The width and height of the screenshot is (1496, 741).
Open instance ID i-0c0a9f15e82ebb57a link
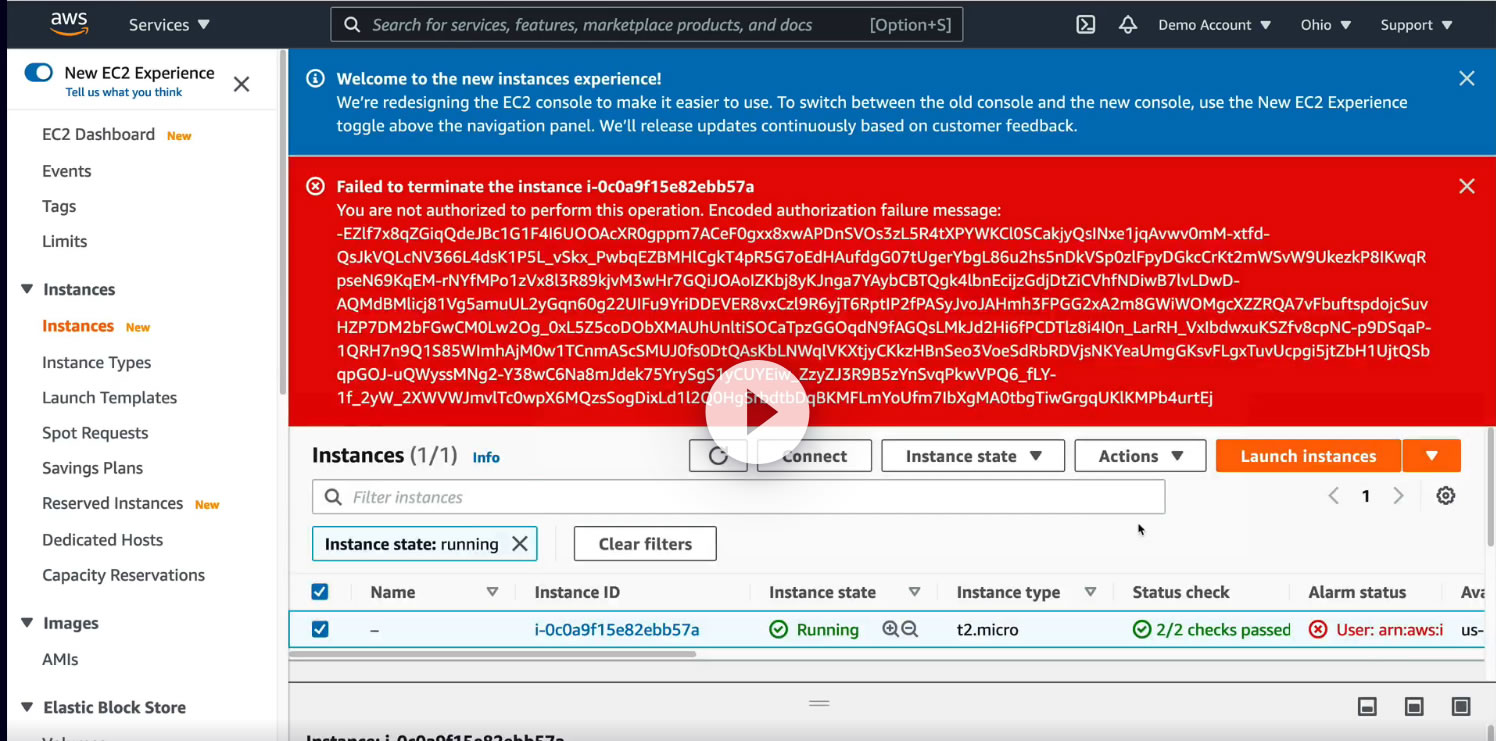pos(617,630)
